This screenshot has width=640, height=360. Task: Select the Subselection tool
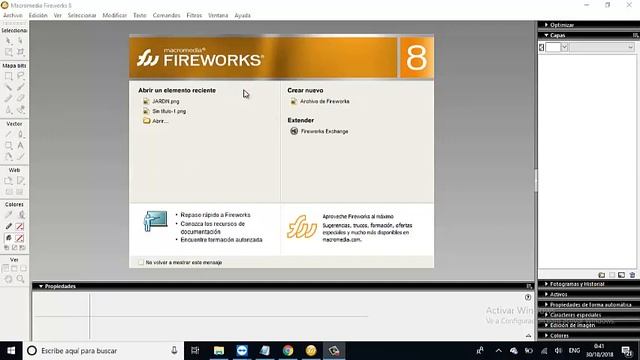(x=20, y=41)
